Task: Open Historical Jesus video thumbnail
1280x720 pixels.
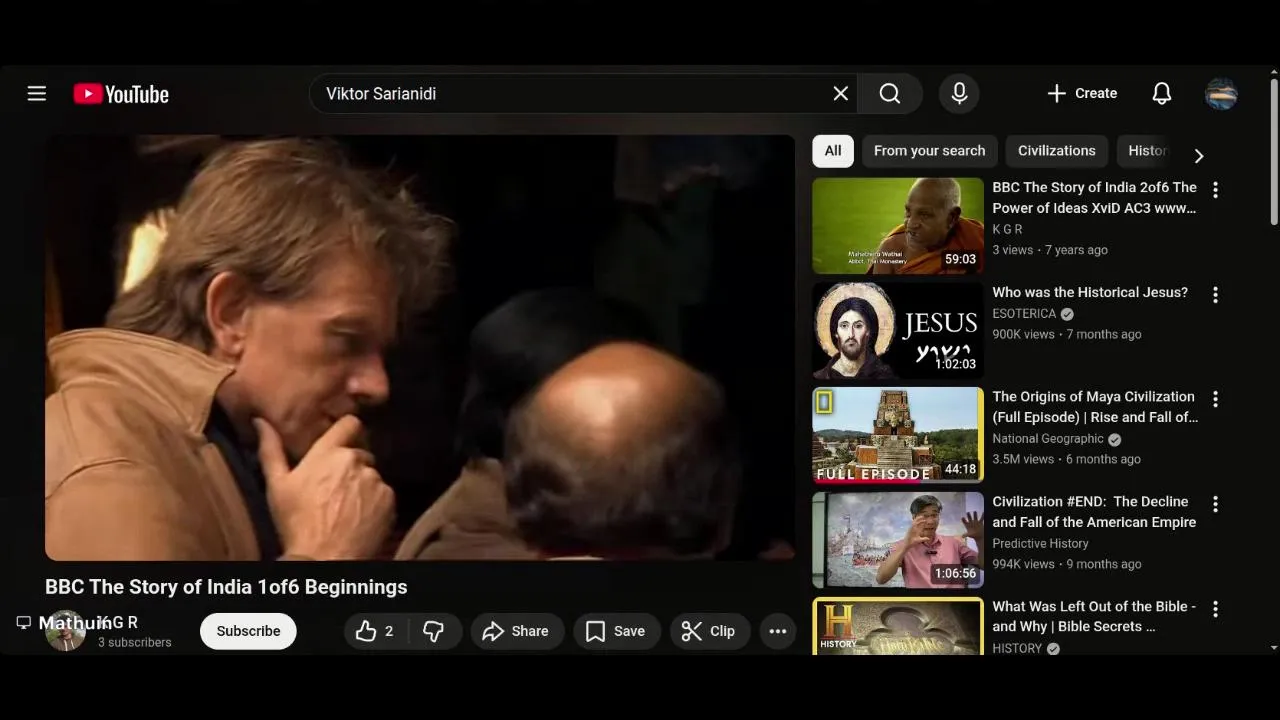Action: point(898,331)
